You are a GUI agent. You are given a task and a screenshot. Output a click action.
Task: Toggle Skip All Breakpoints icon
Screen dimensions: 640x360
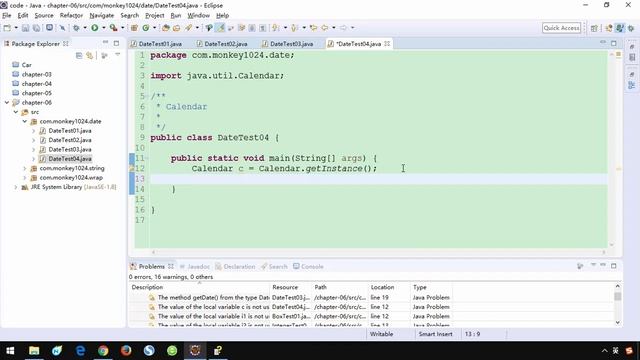click(62, 28)
